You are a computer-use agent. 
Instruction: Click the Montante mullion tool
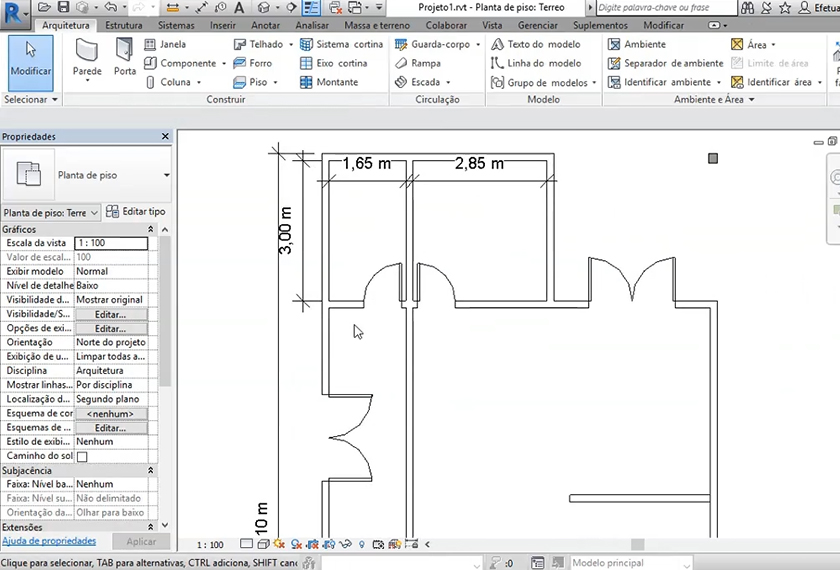coord(336,82)
